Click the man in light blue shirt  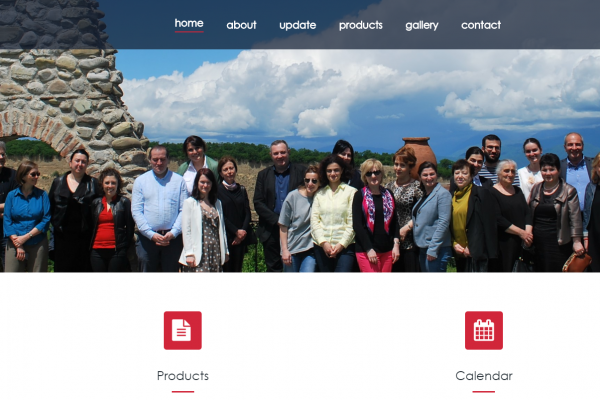(159, 207)
